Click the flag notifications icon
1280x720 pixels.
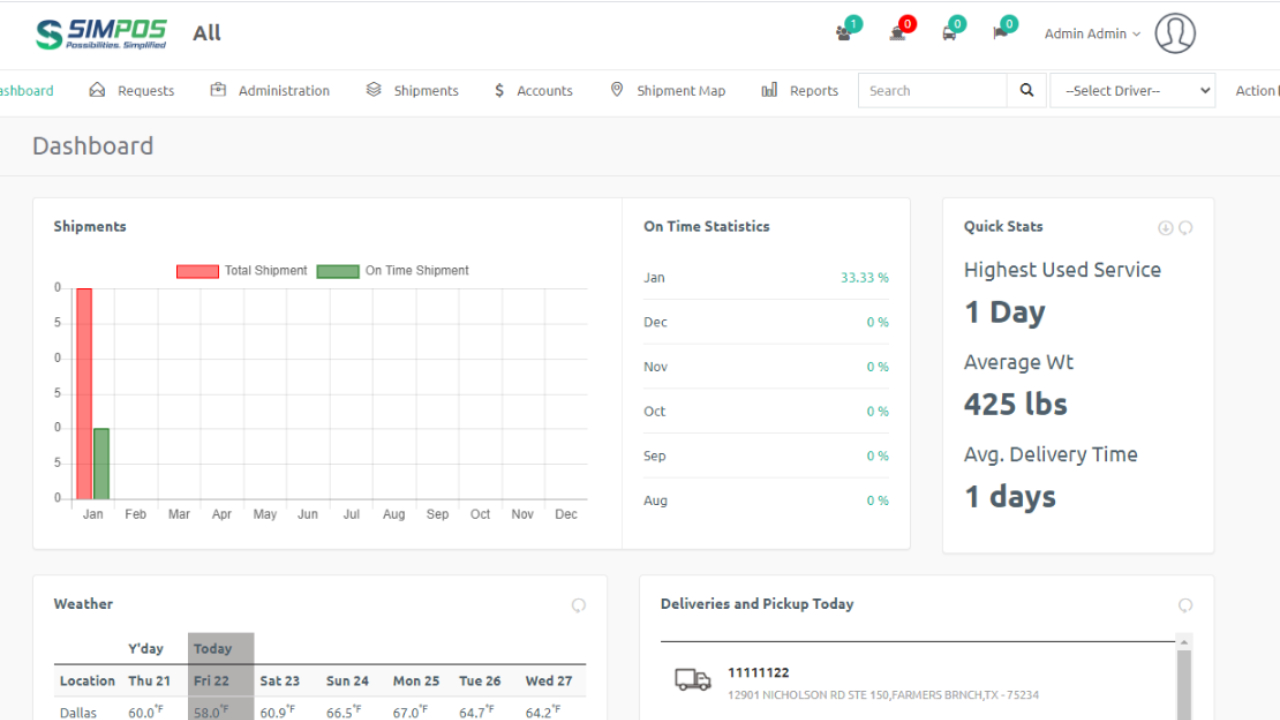[x=1000, y=32]
